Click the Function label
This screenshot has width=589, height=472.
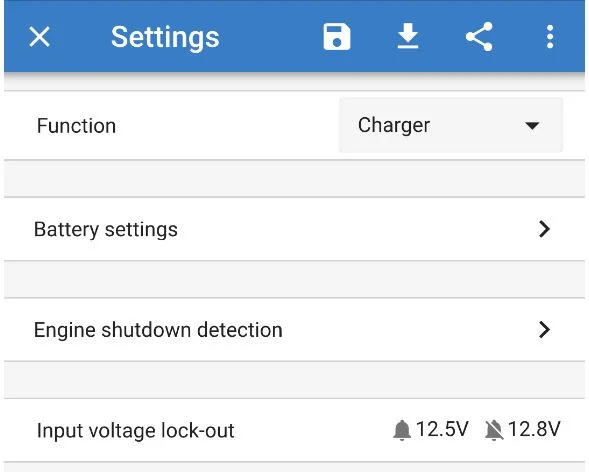click(x=76, y=126)
